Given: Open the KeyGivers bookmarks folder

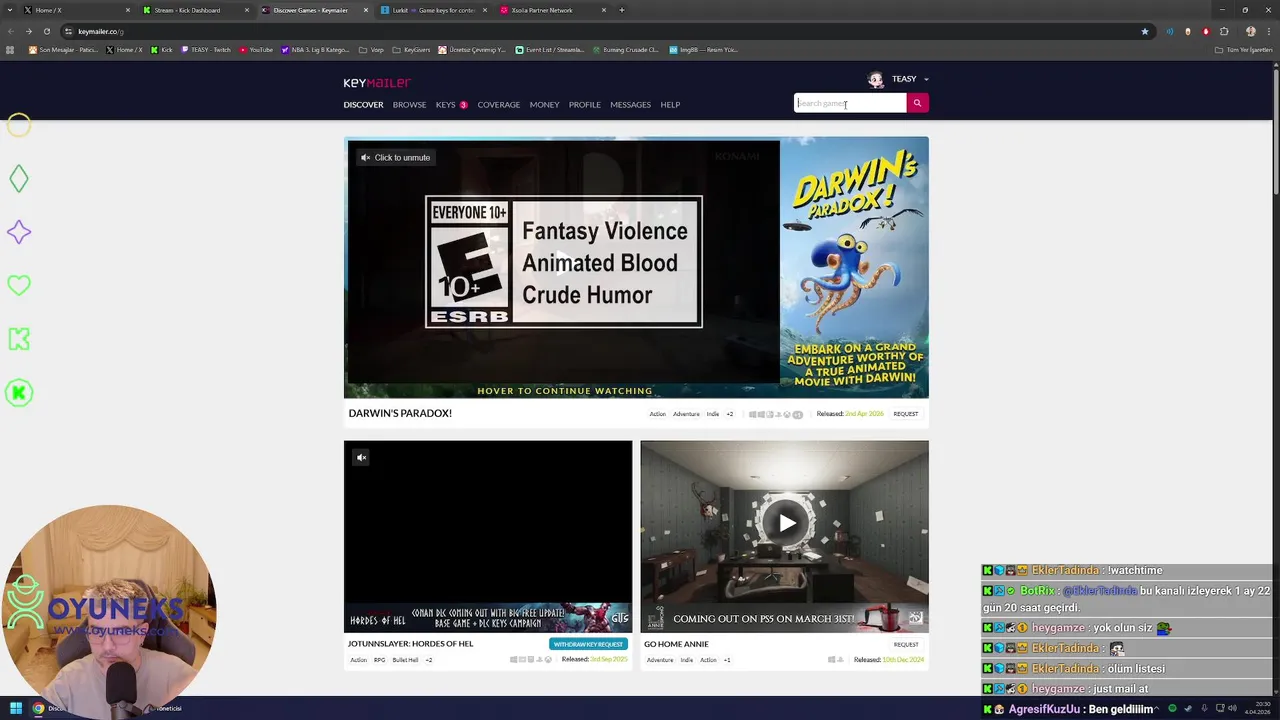Looking at the screenshot, I should tap(411, 49).
